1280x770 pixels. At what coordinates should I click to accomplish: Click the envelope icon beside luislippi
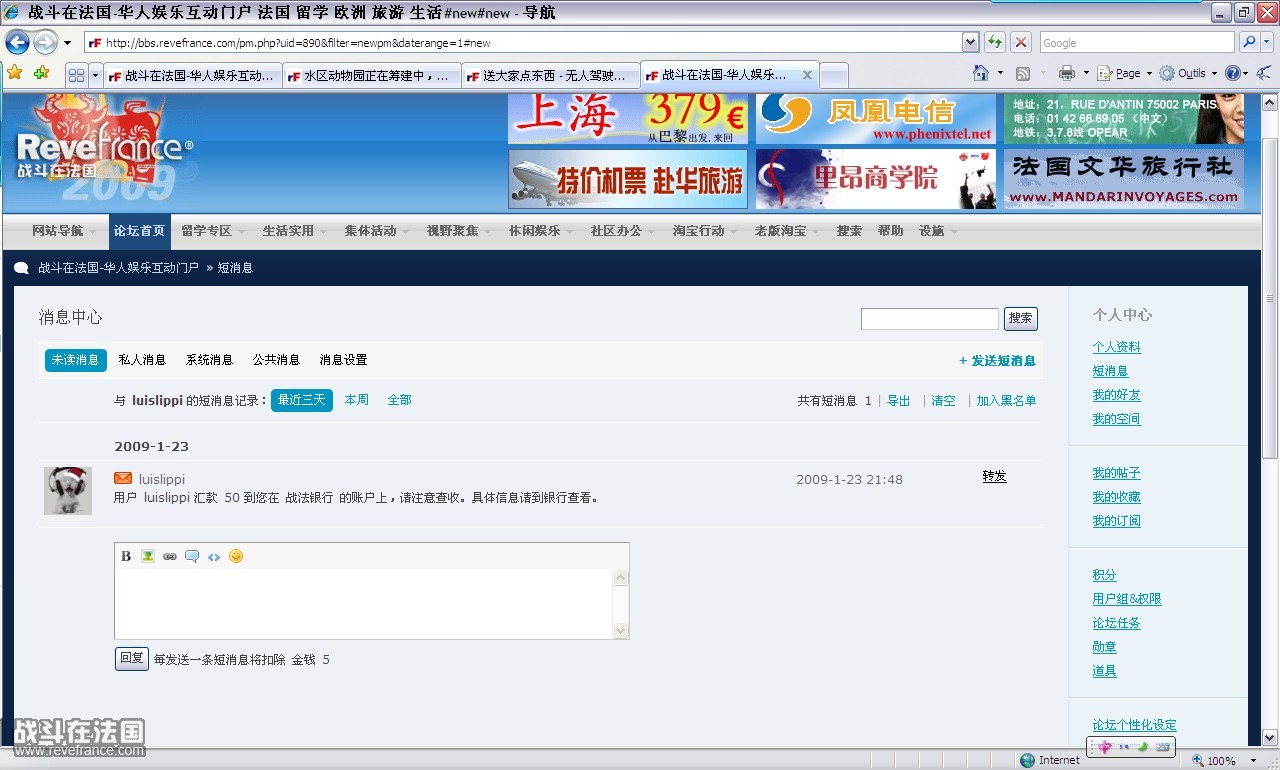(123, 478)
